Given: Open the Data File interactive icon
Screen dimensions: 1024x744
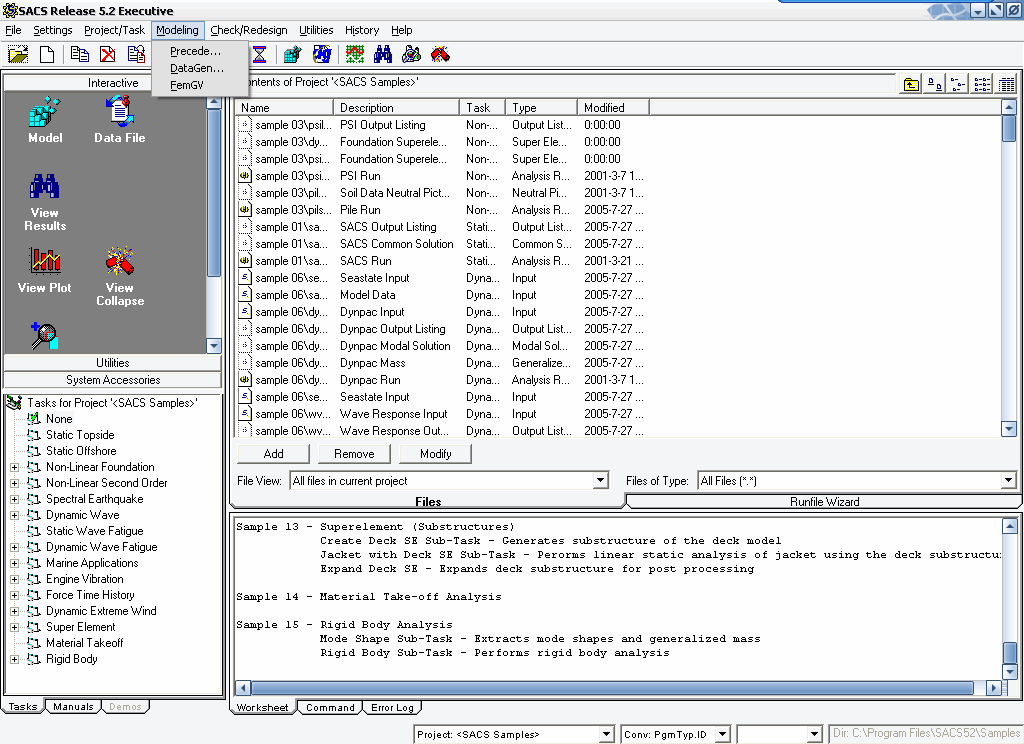Looking at the screenshot, I should (x=120, y=120).
